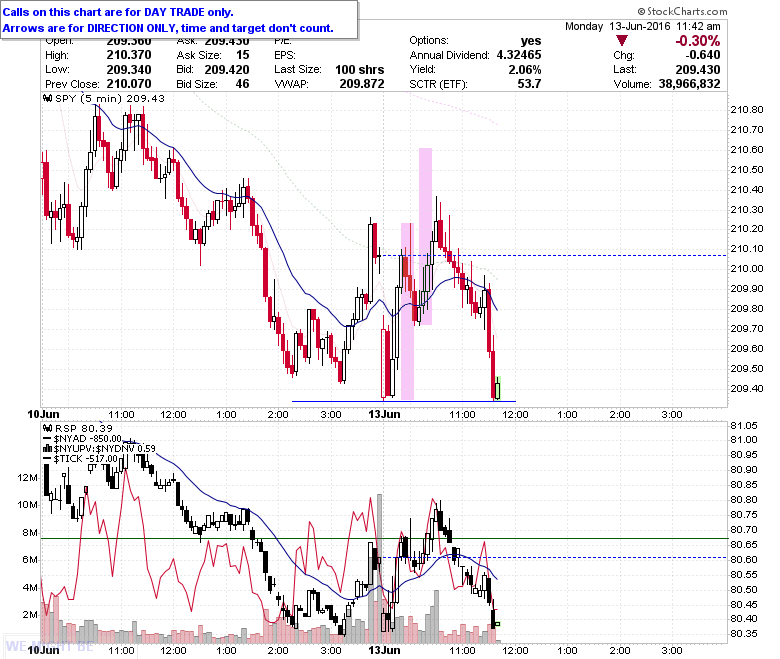Click the line marker beside $TICK legend
Viewport: 780px width, 659px height.
point(48,459)
